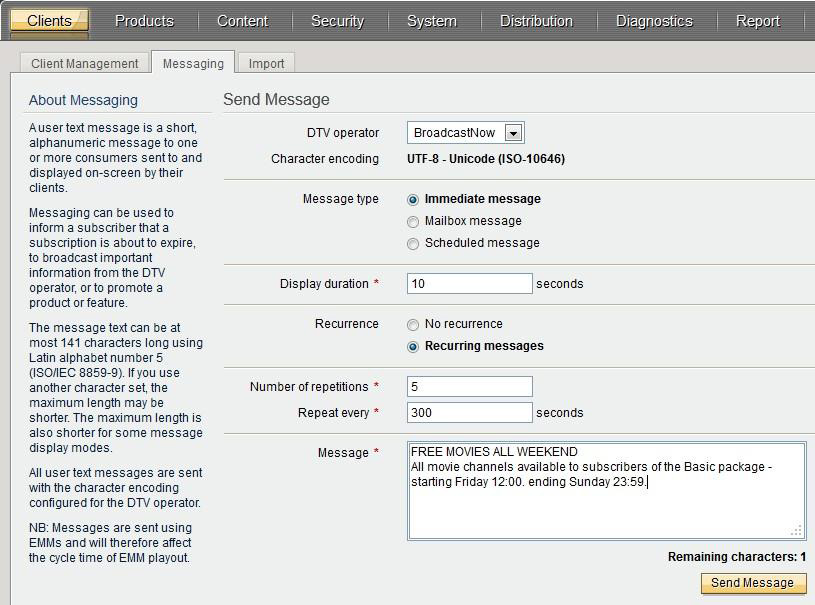Open the Products menu
The width and height of the screenshot is (815, 605).
pyautogui.click(x=144, y=21)
